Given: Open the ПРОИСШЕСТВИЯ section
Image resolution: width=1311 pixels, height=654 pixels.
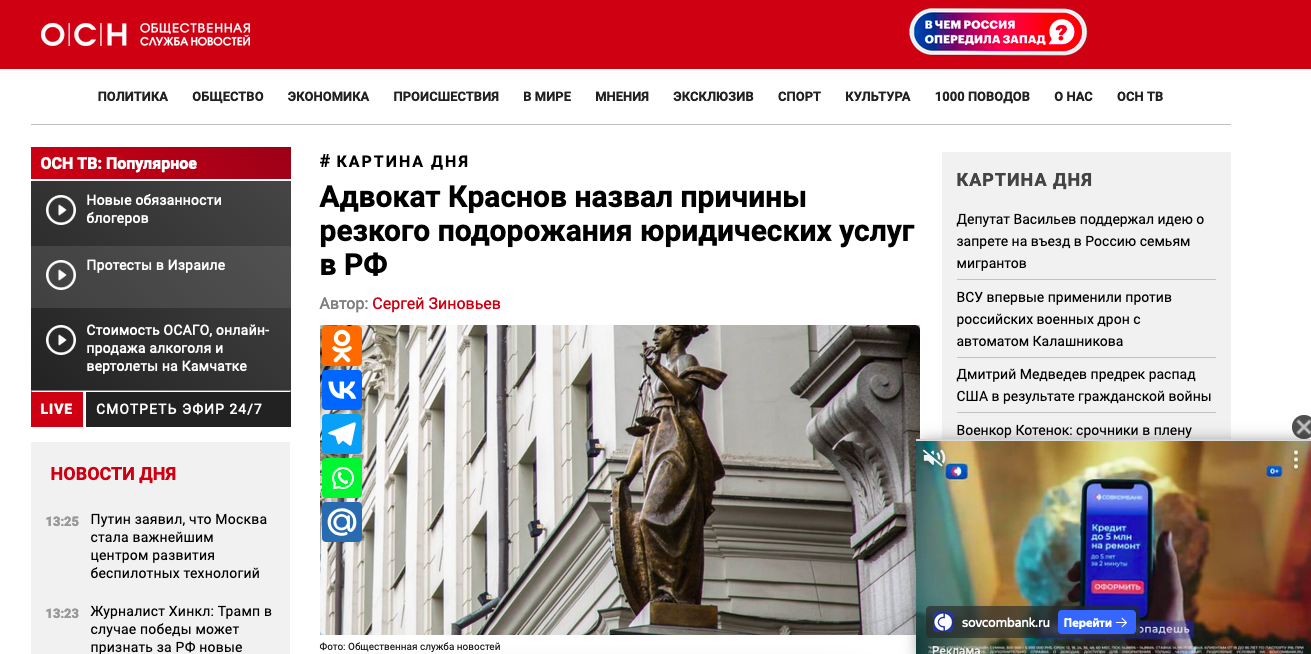Looking at the screenshot, I should click(446, 97).
